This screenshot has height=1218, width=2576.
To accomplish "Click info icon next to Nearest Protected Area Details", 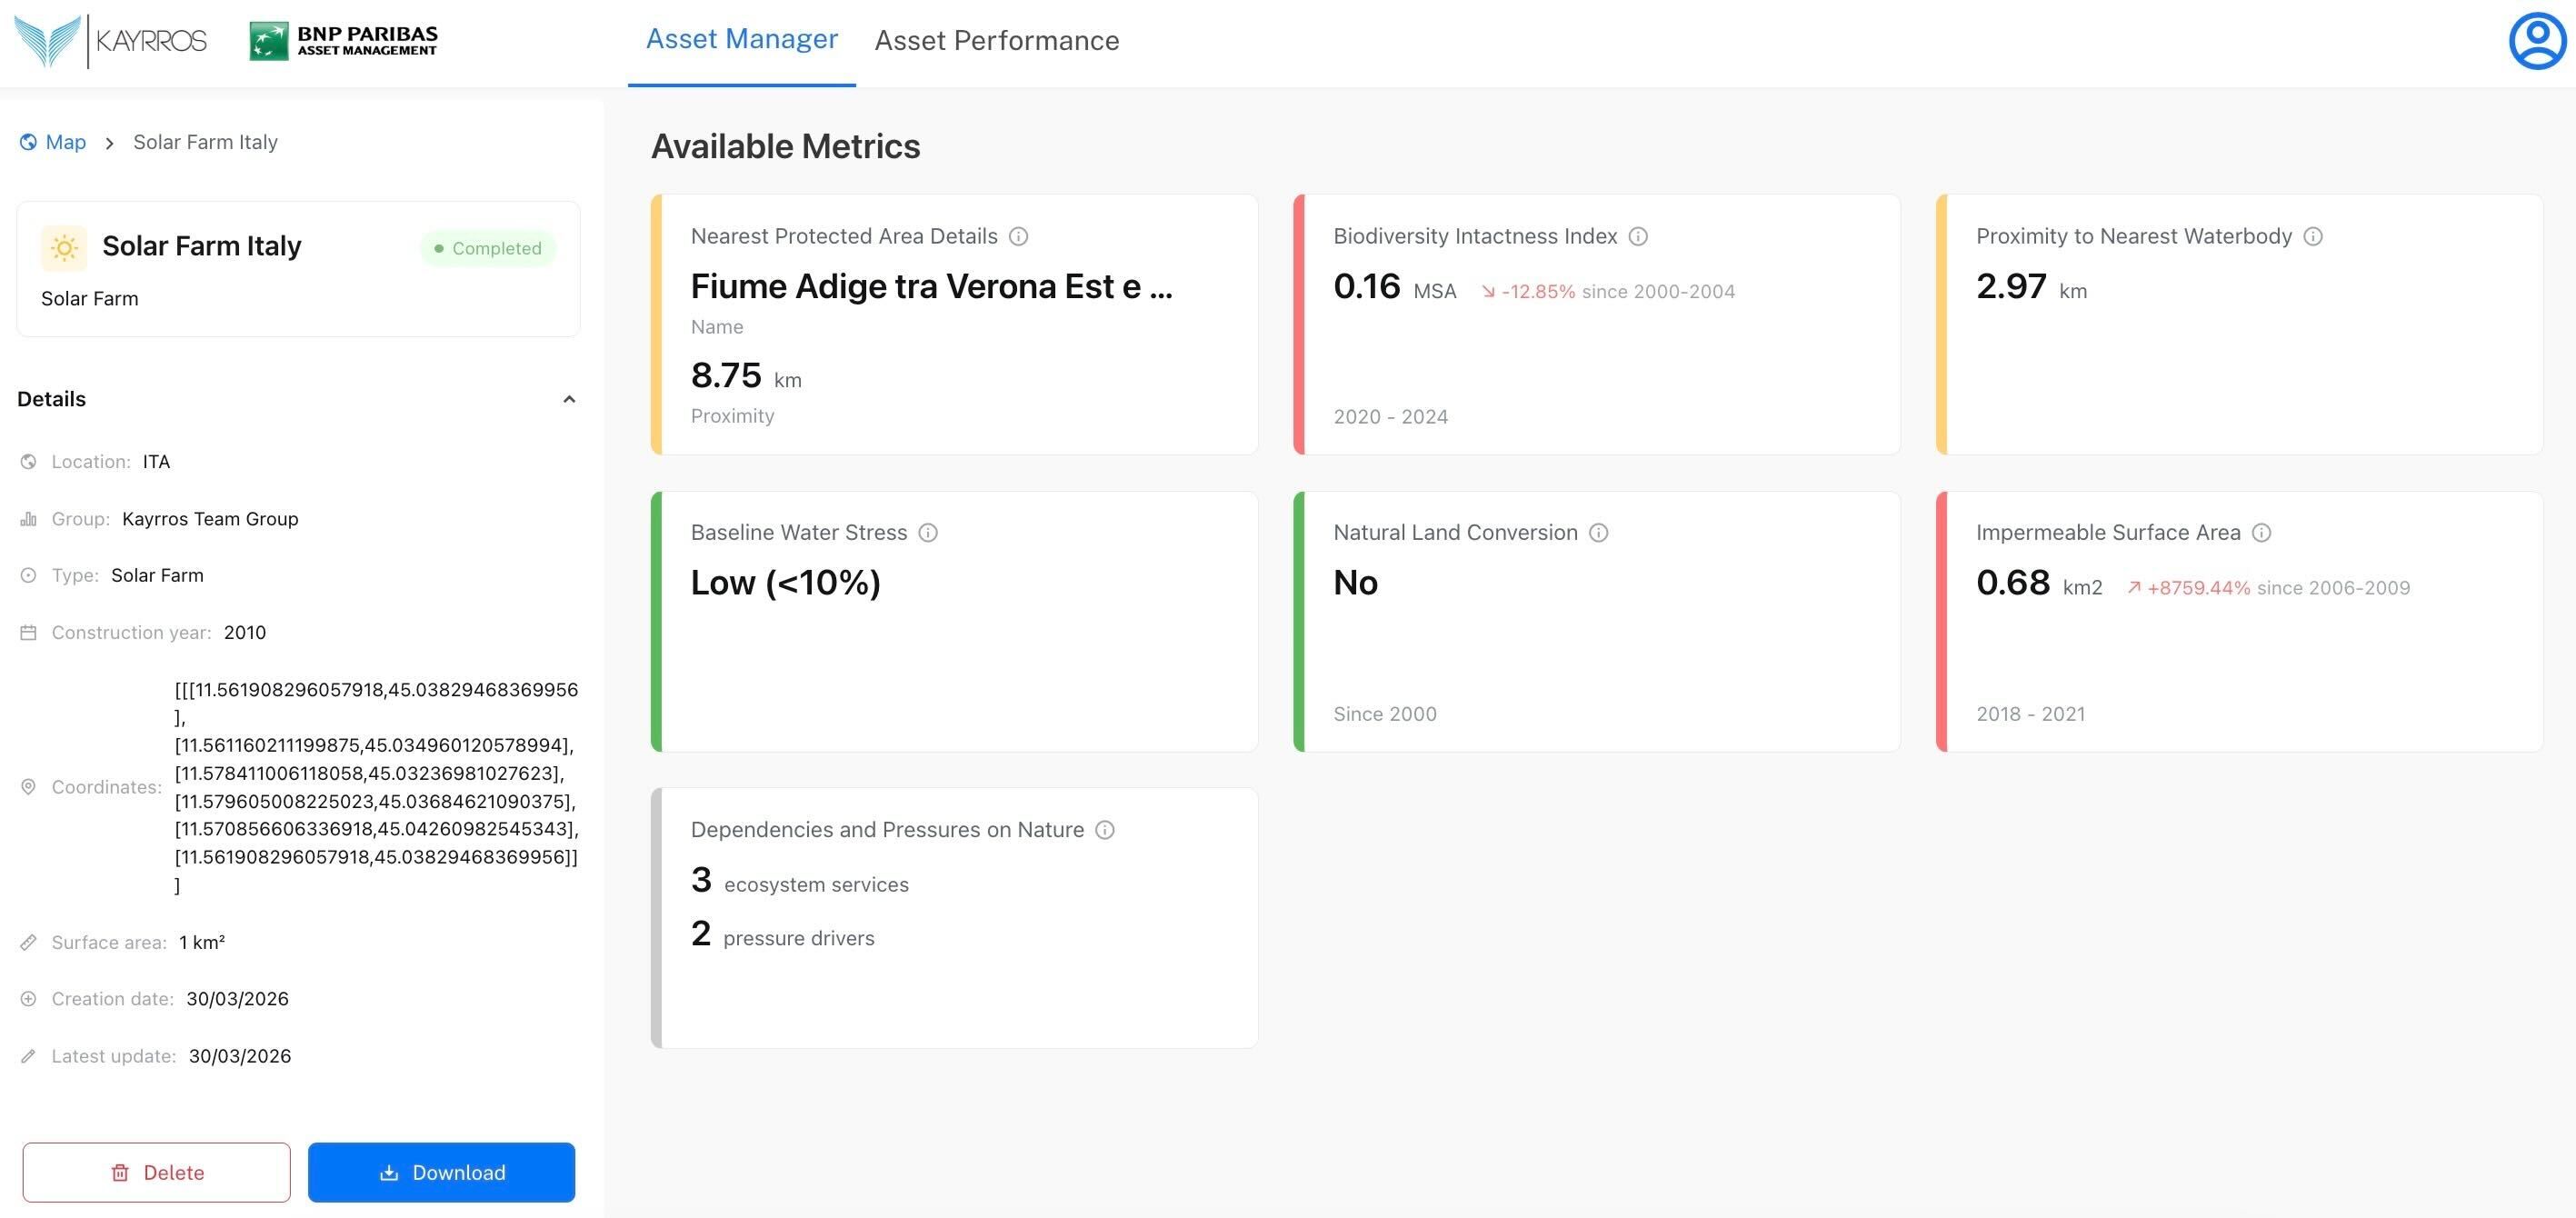I will [1018, 237].
